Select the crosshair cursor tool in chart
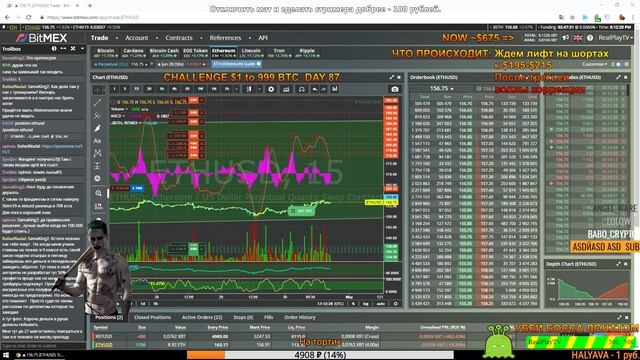Image resolution: width=640 pixels, height=360 pixels. click(98, 90)
